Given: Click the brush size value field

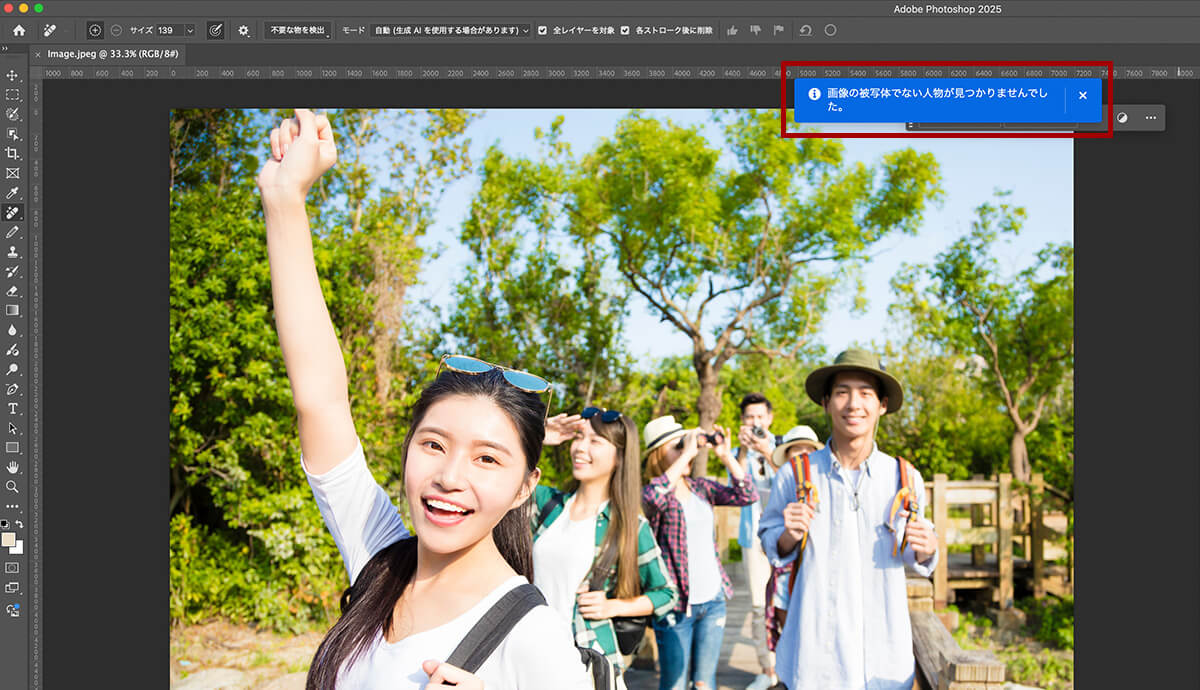Looking at the screenshot, I should coord(169,30).
